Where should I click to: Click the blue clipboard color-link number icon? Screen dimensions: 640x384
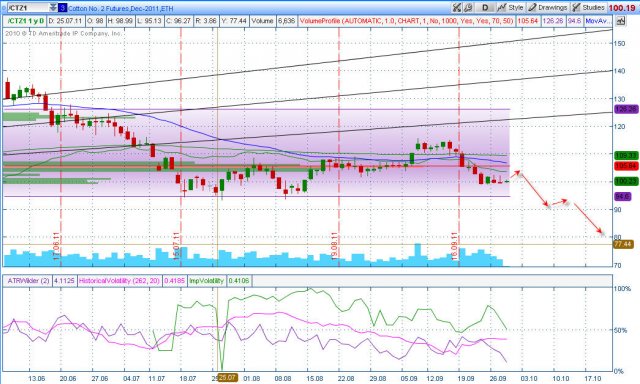62,8
